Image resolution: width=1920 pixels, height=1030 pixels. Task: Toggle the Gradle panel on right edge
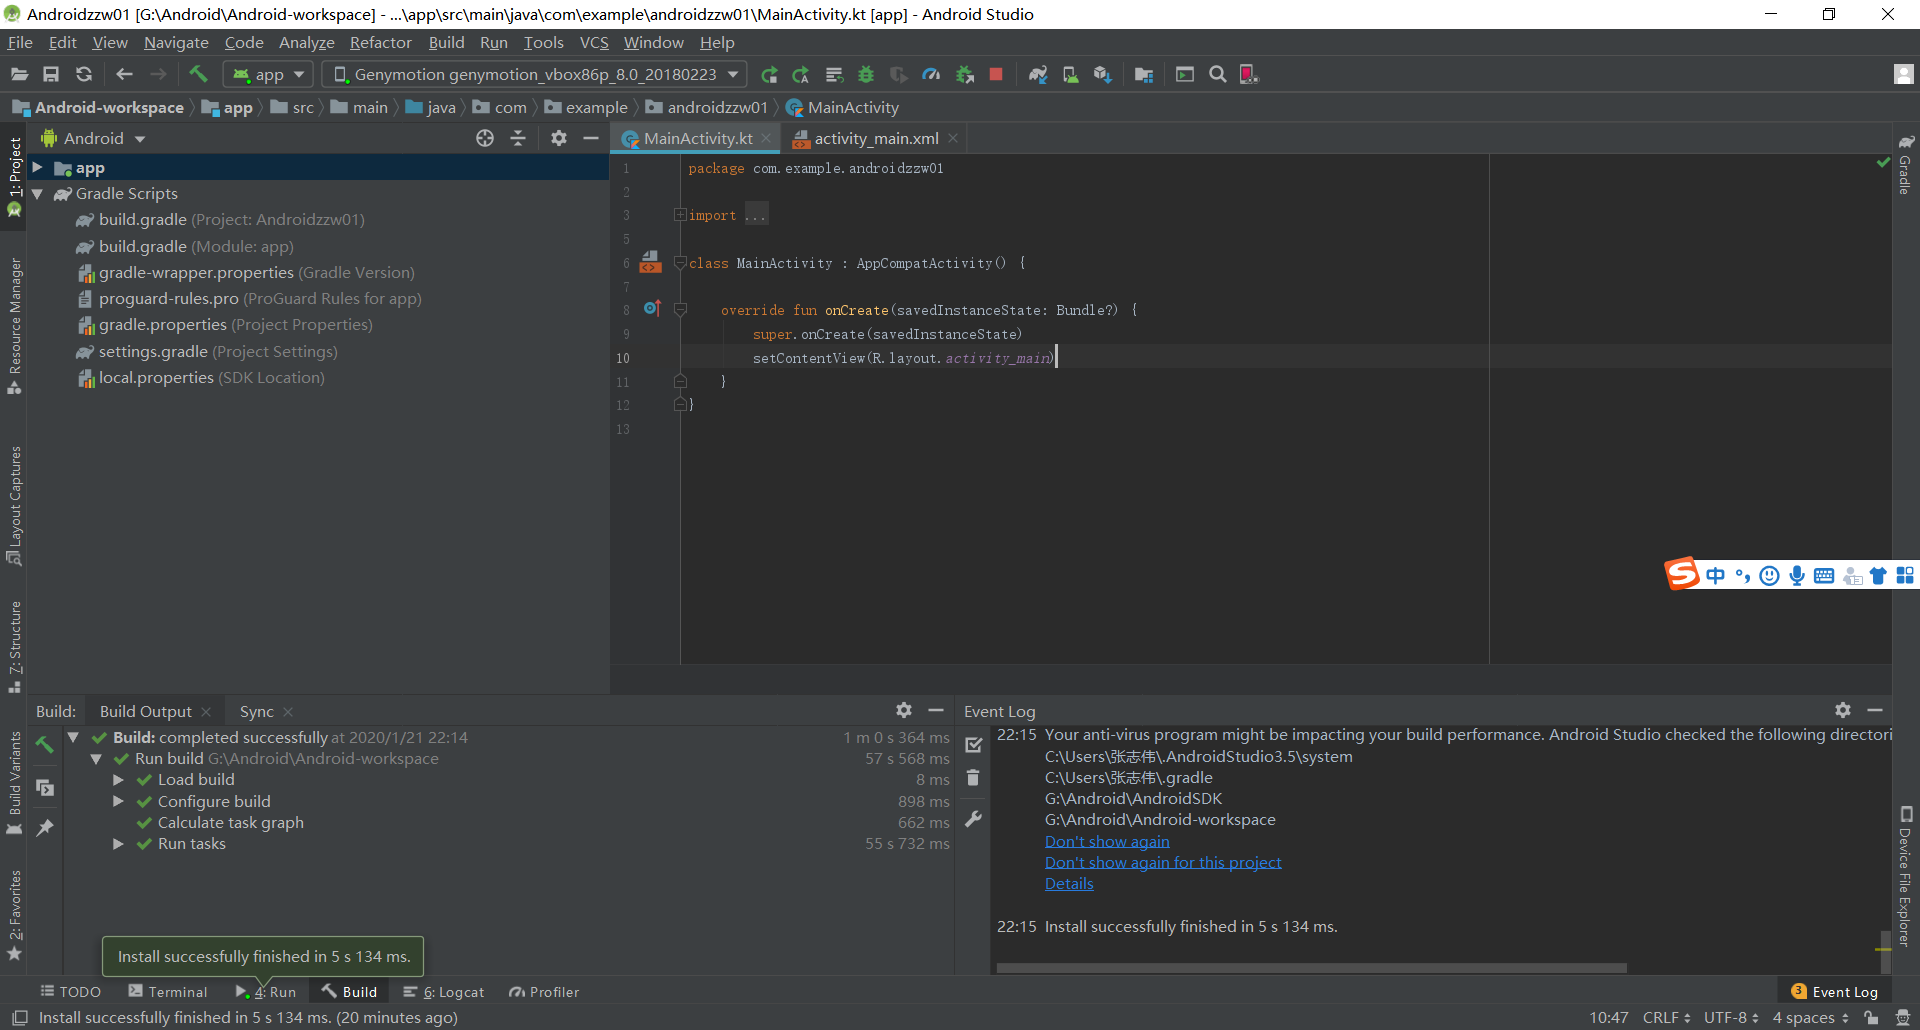point(1906,164)
